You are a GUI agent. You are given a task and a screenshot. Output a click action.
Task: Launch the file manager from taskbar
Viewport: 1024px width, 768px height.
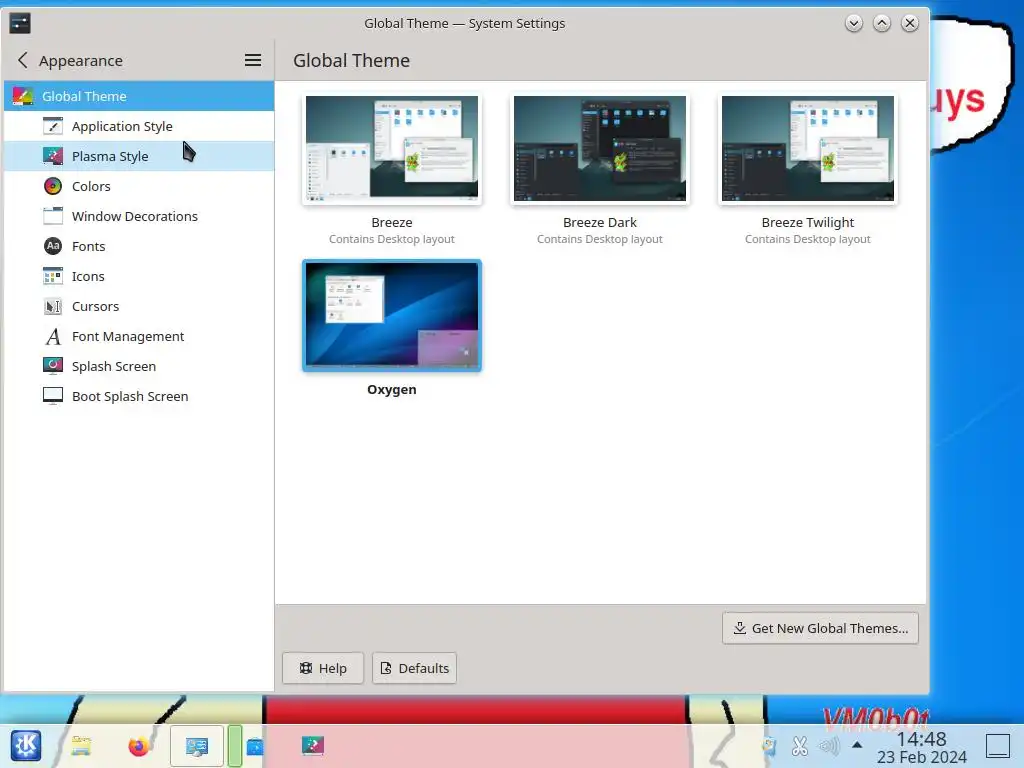82,745
